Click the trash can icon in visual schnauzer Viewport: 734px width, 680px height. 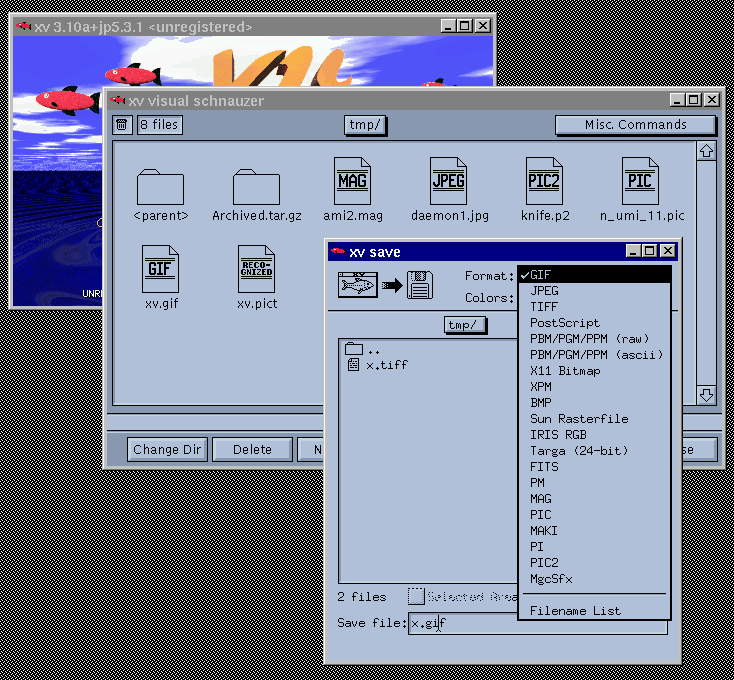point(122,124)
